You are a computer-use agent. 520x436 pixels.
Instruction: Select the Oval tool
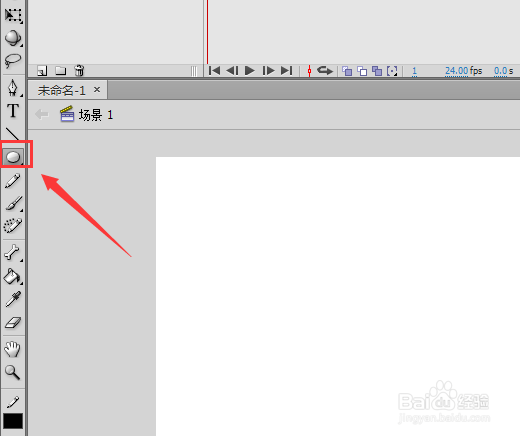tap(13, 157)
